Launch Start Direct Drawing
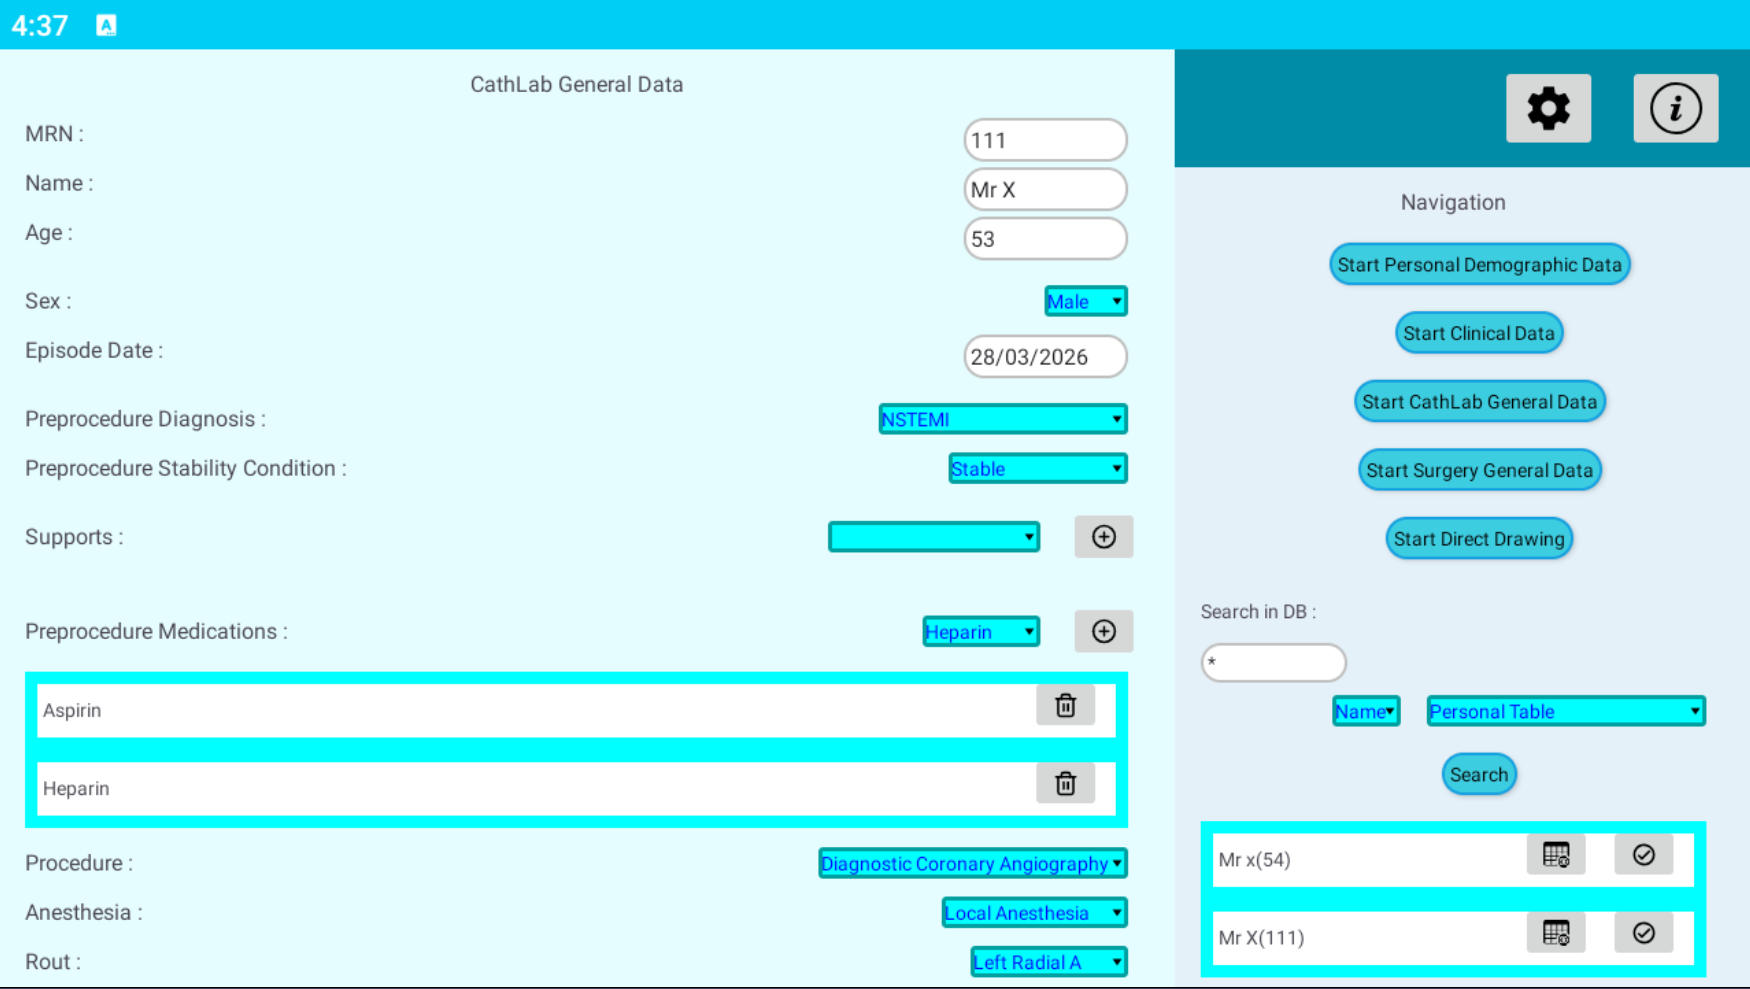 pyautogui.click(x=1478, y=539)
